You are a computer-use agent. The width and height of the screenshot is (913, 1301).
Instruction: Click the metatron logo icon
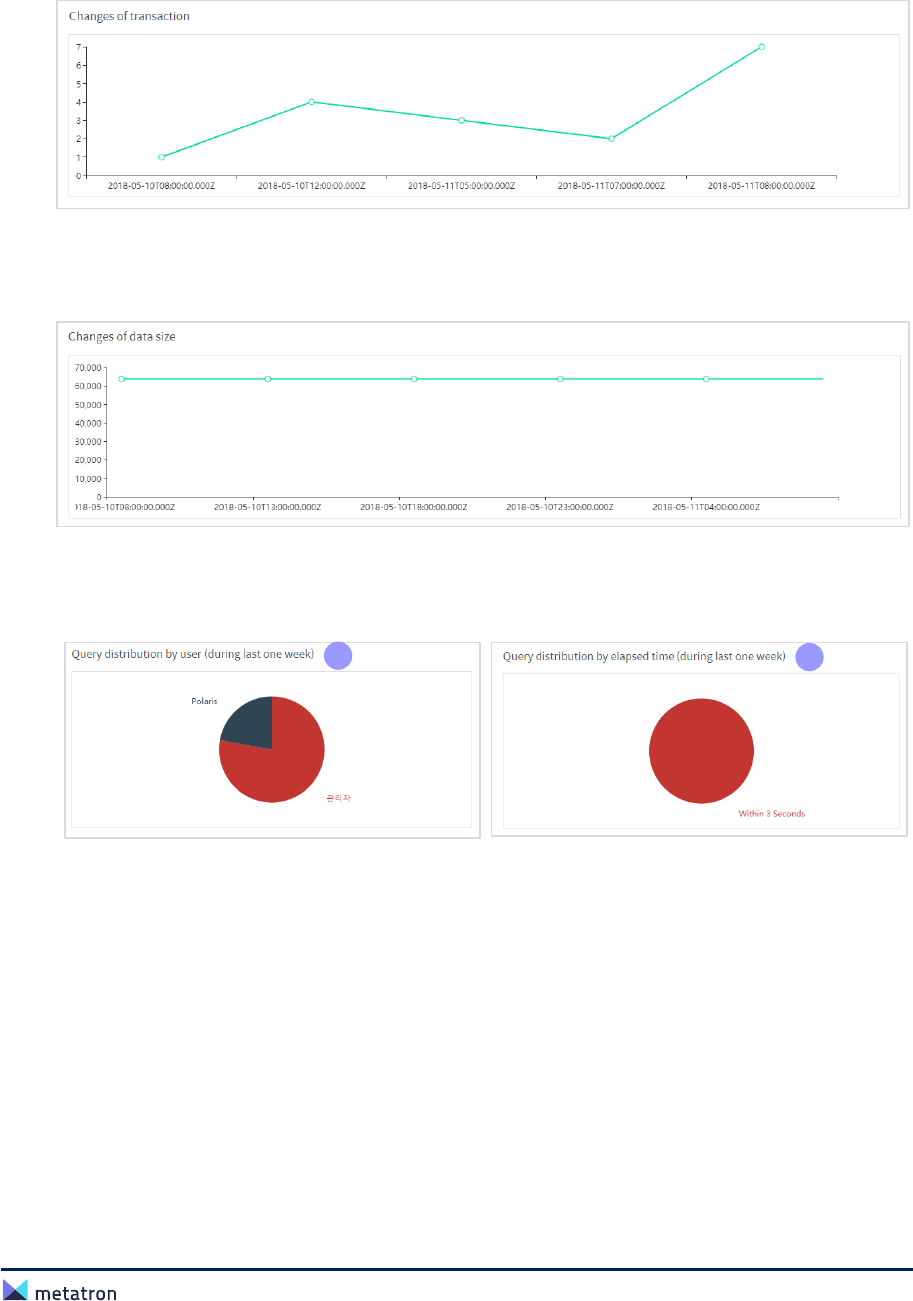coord(15,1293)
